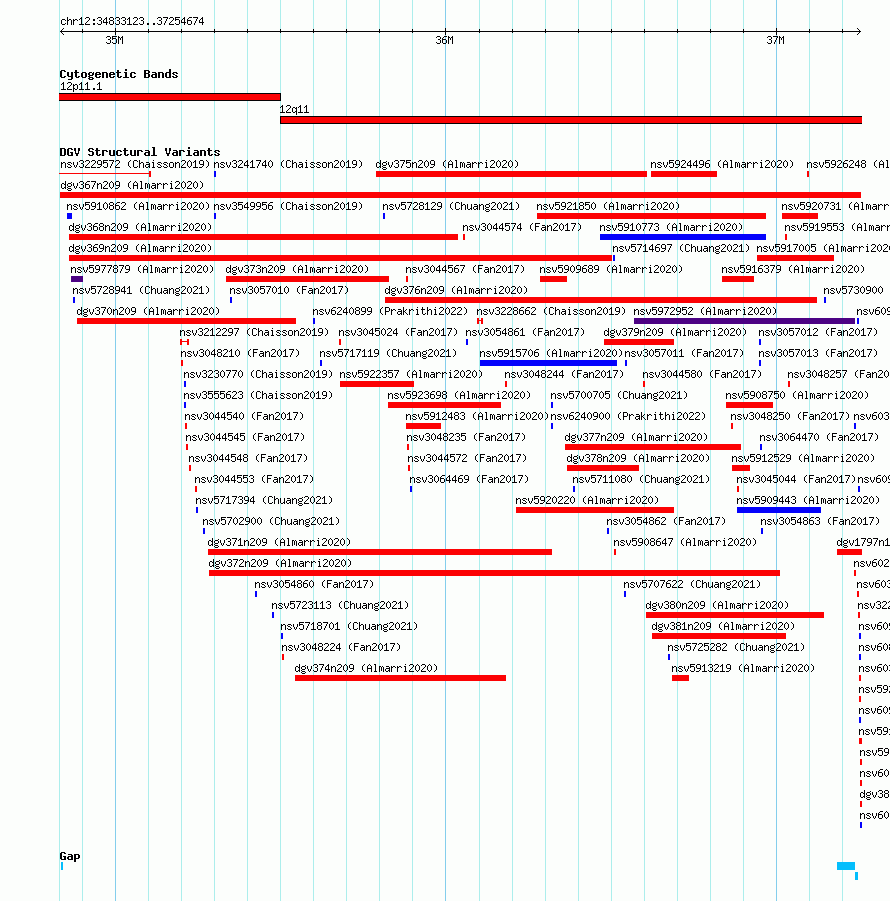Open variant label nsv5711080 (Chuang2021)
The image size is (890, 901).
pos(641,480)
